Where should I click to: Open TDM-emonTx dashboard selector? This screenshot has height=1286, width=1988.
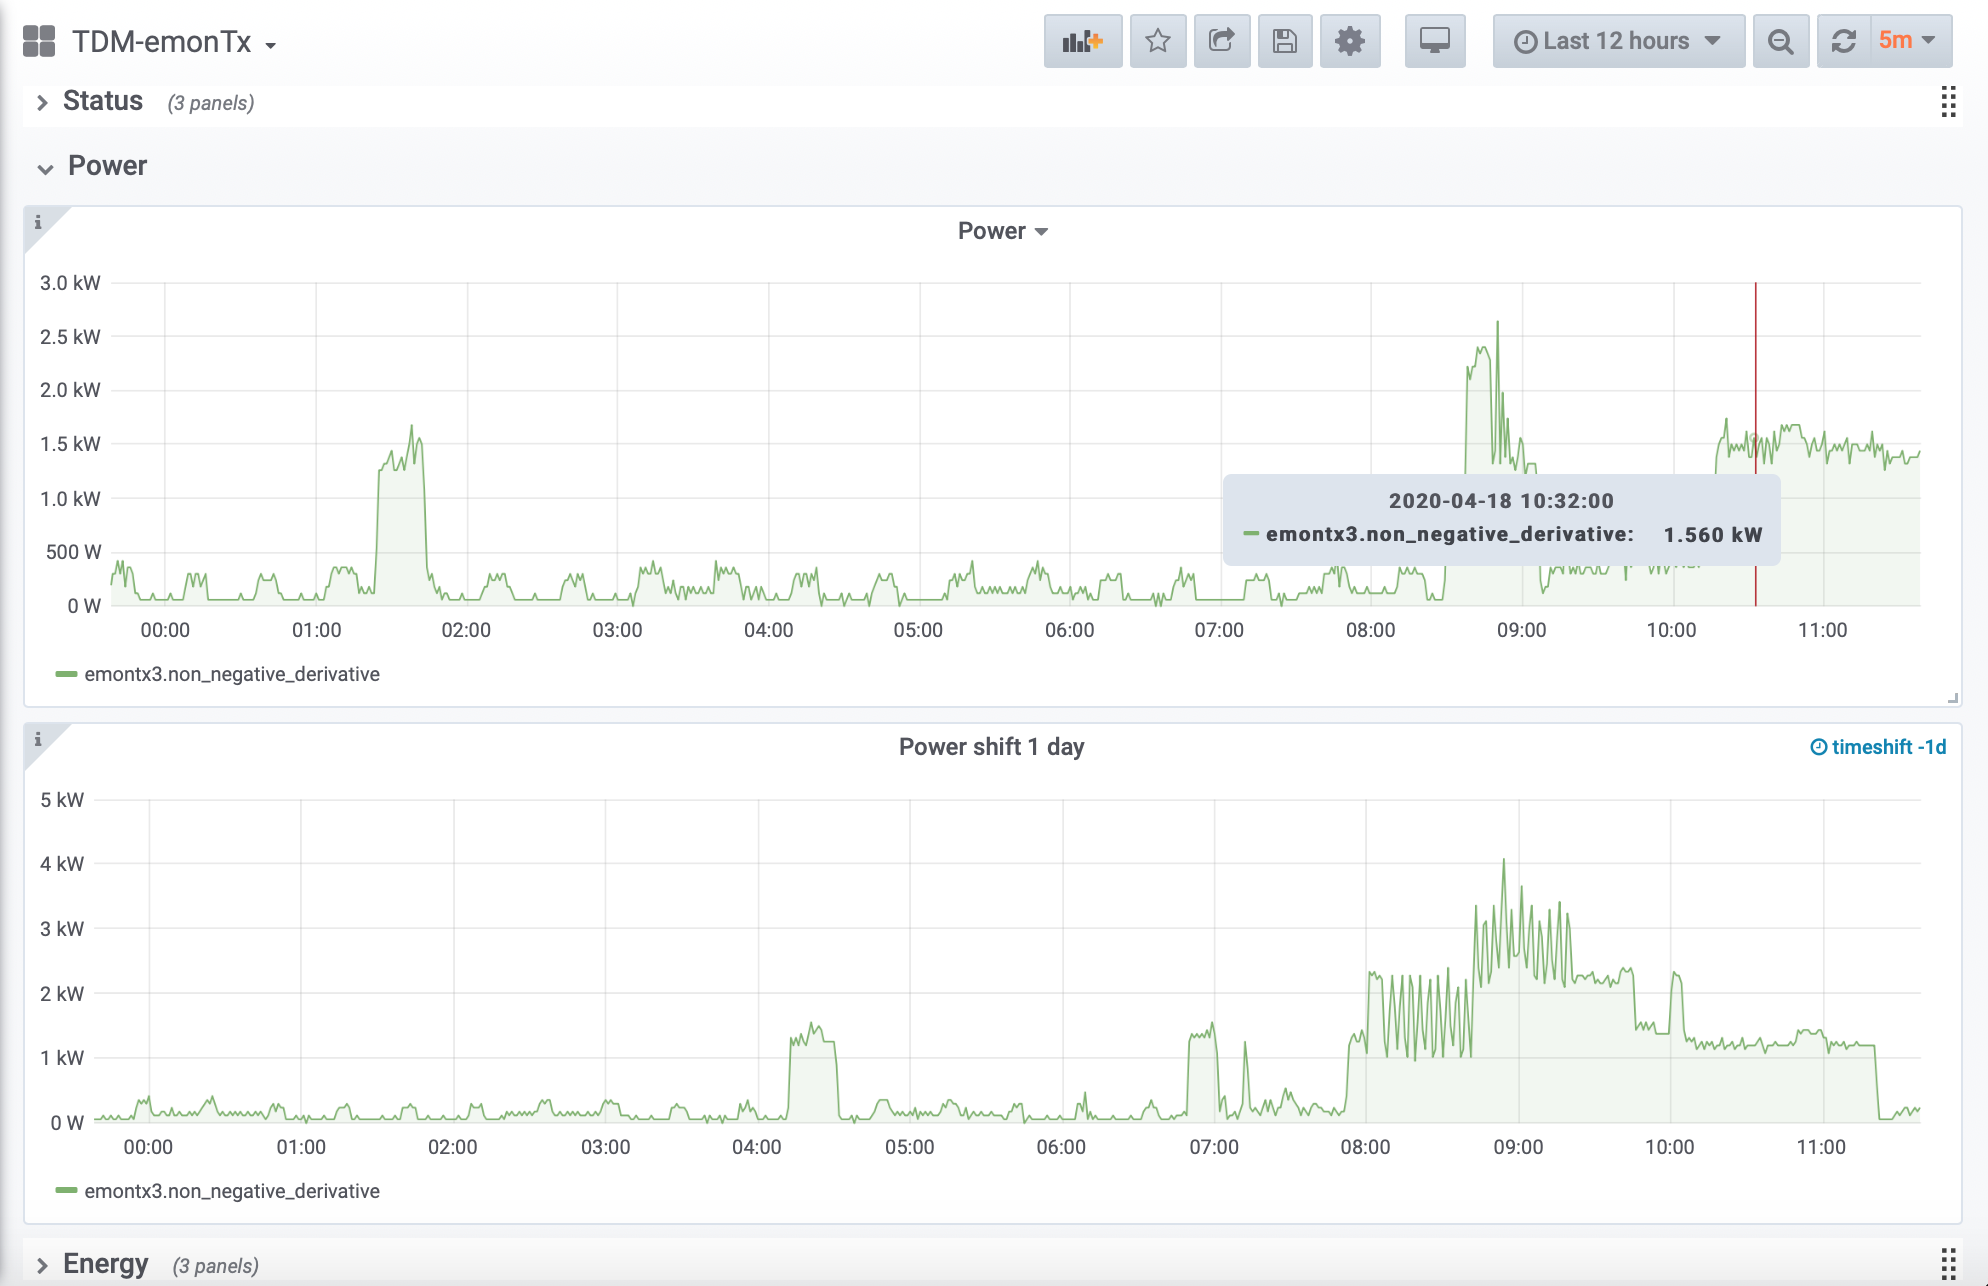click(x=172, y=42)
